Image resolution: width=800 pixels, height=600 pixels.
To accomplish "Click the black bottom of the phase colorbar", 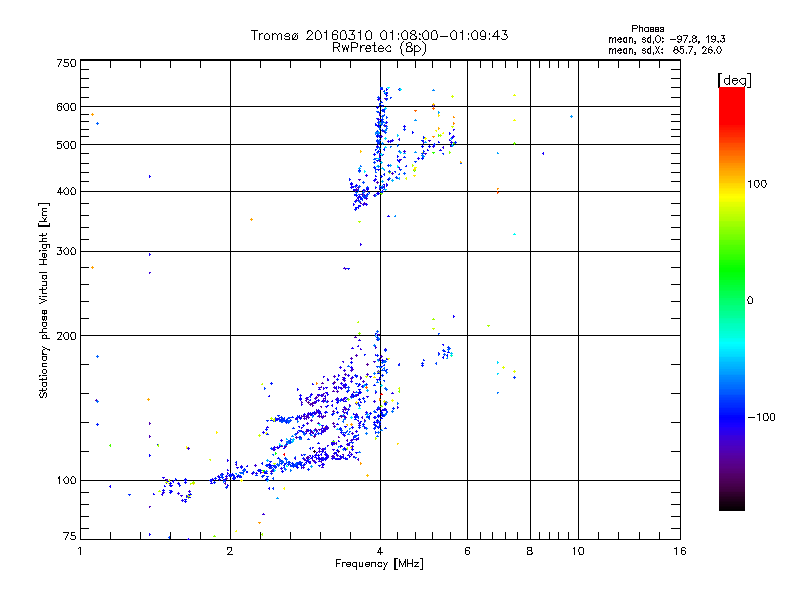I will click(732, 503).
